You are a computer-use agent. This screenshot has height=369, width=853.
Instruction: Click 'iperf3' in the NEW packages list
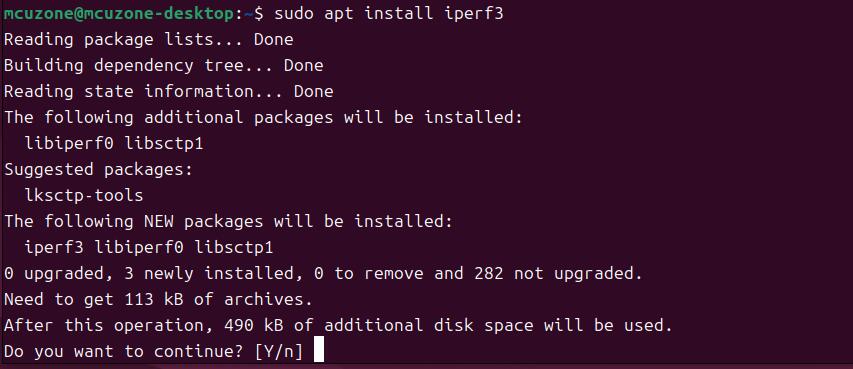click(54, 248)
